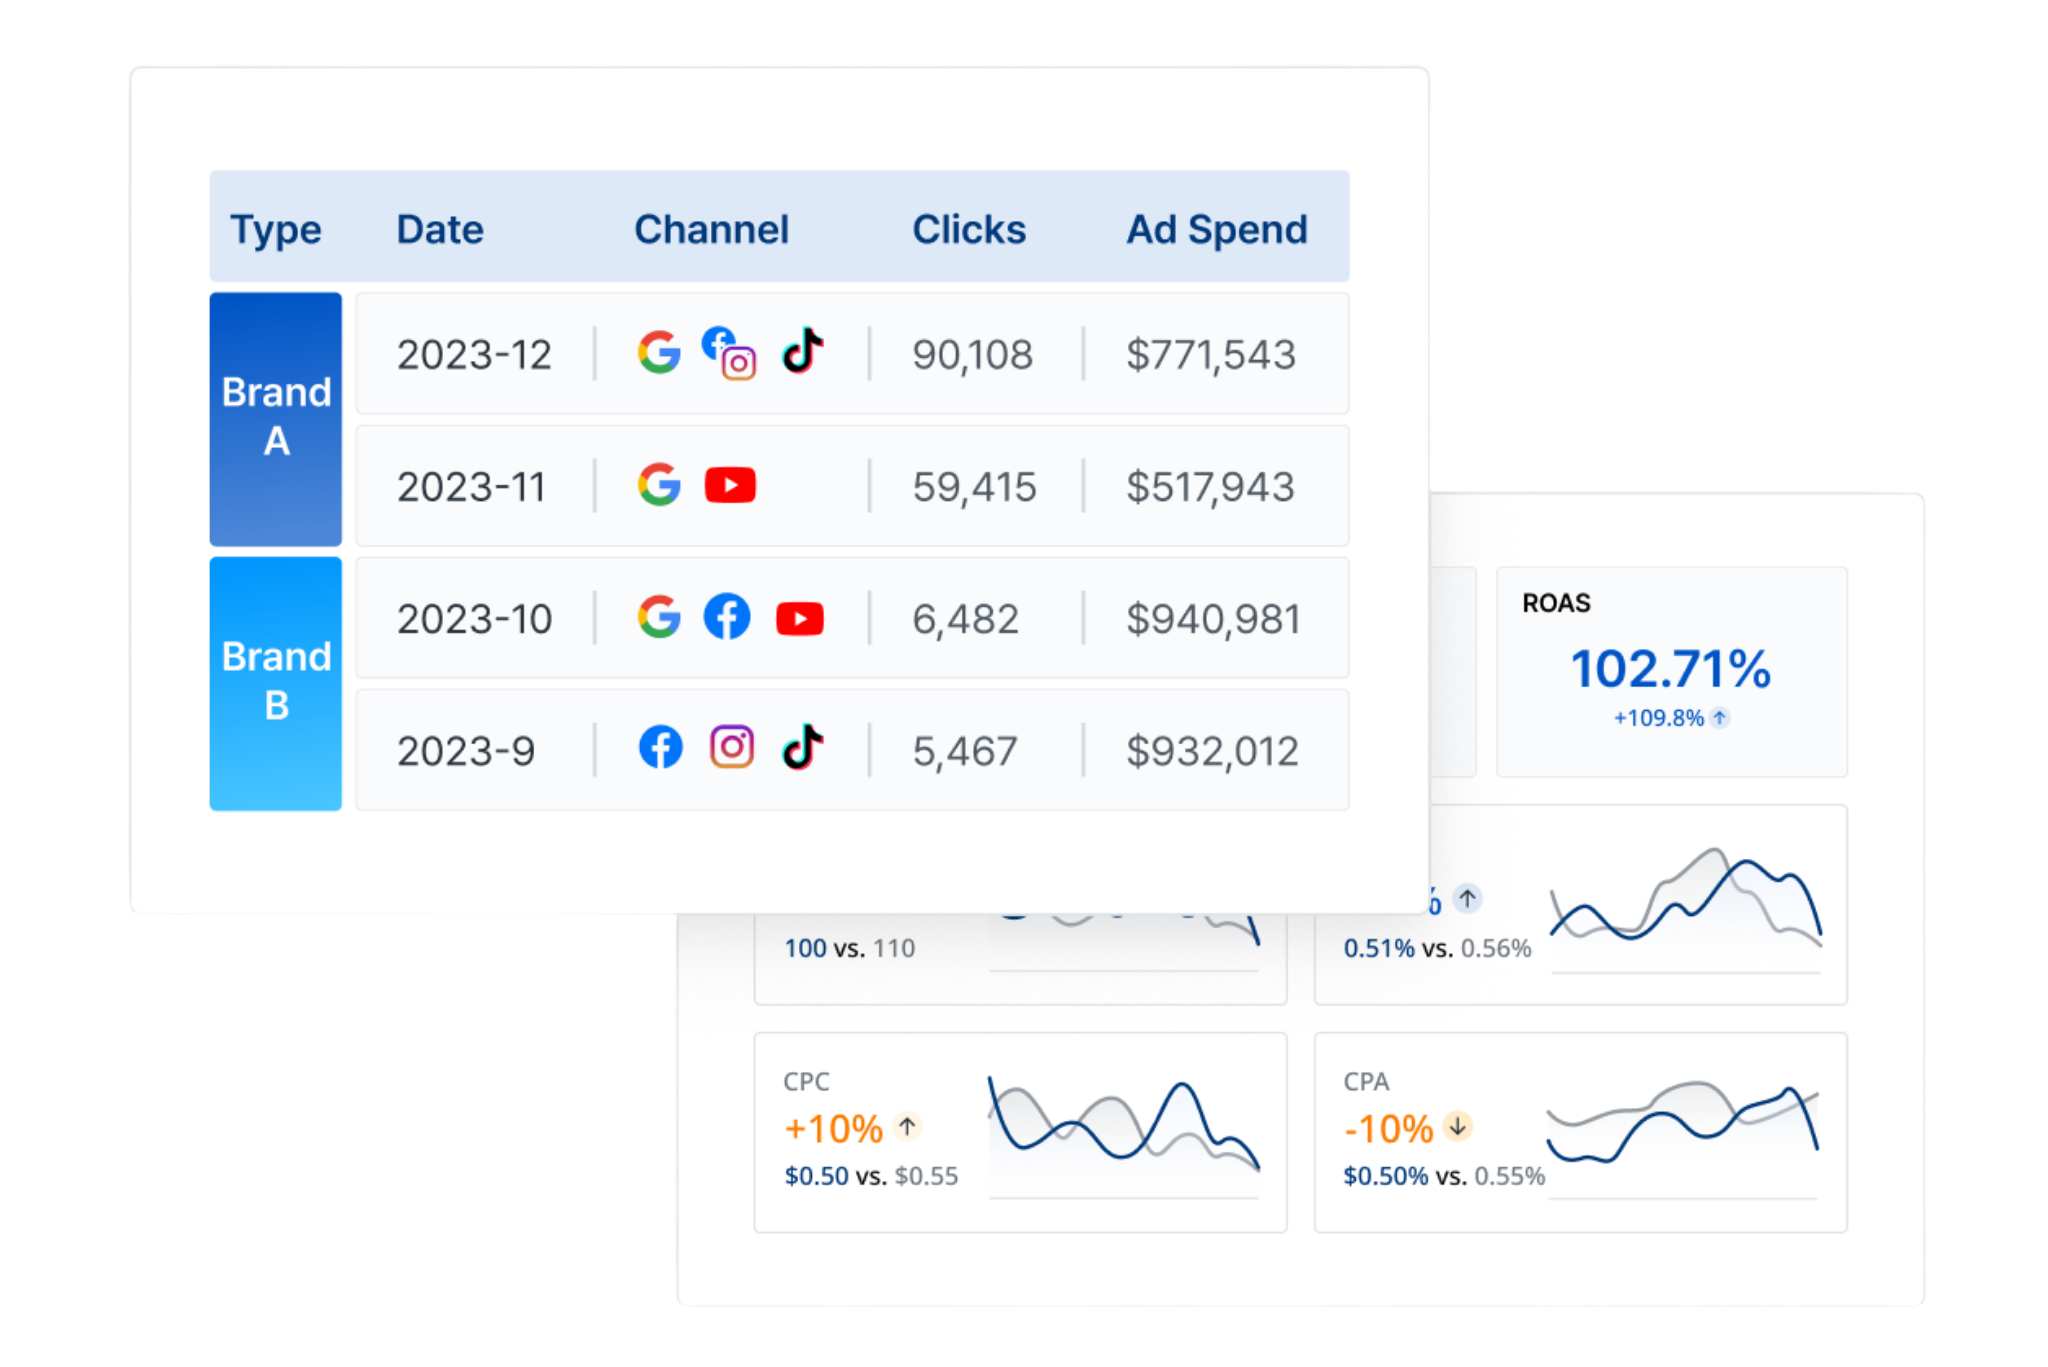Select the Brand A type block
This screenshot has width=2048, height=1367.
(x=276, y=418)
